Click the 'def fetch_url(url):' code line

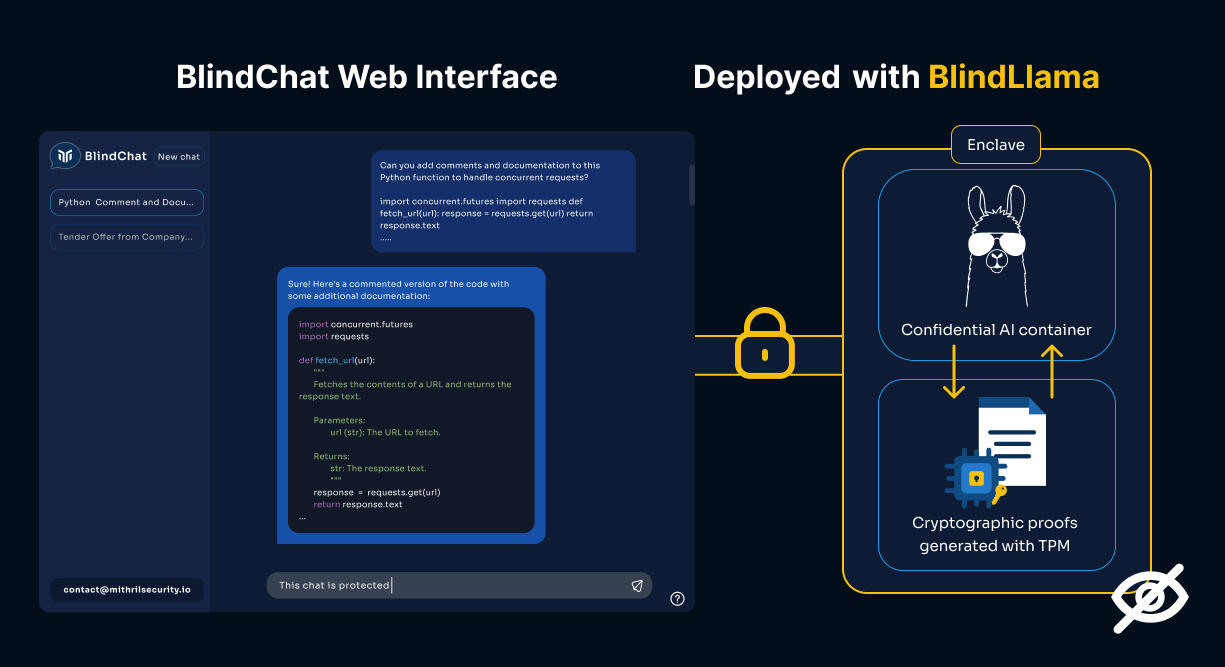[336, 360]
